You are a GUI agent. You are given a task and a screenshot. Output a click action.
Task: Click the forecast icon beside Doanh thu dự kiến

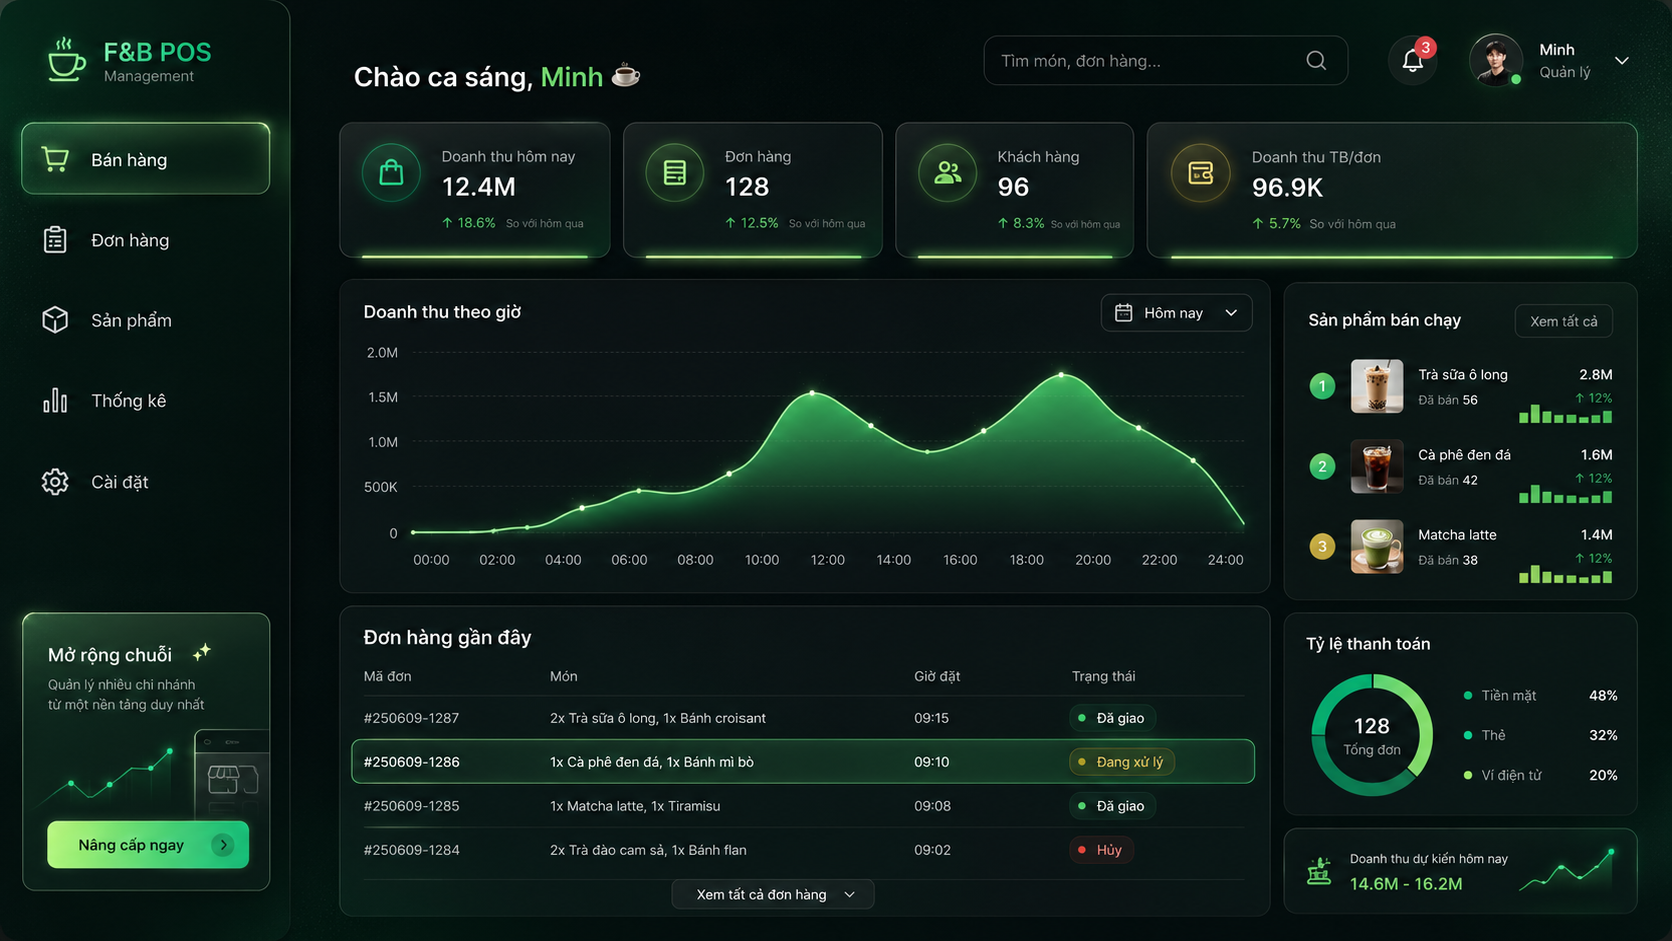click(x=1319, y=871)
